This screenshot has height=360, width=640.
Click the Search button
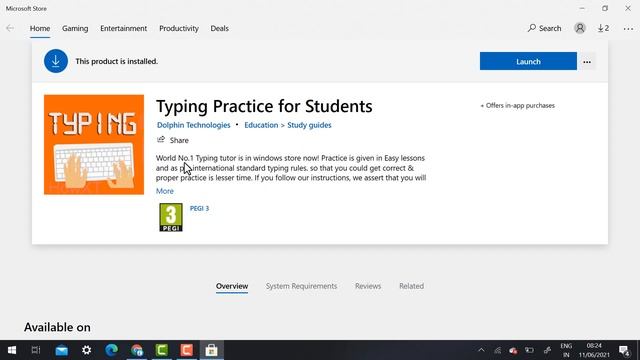coord(544,28)
